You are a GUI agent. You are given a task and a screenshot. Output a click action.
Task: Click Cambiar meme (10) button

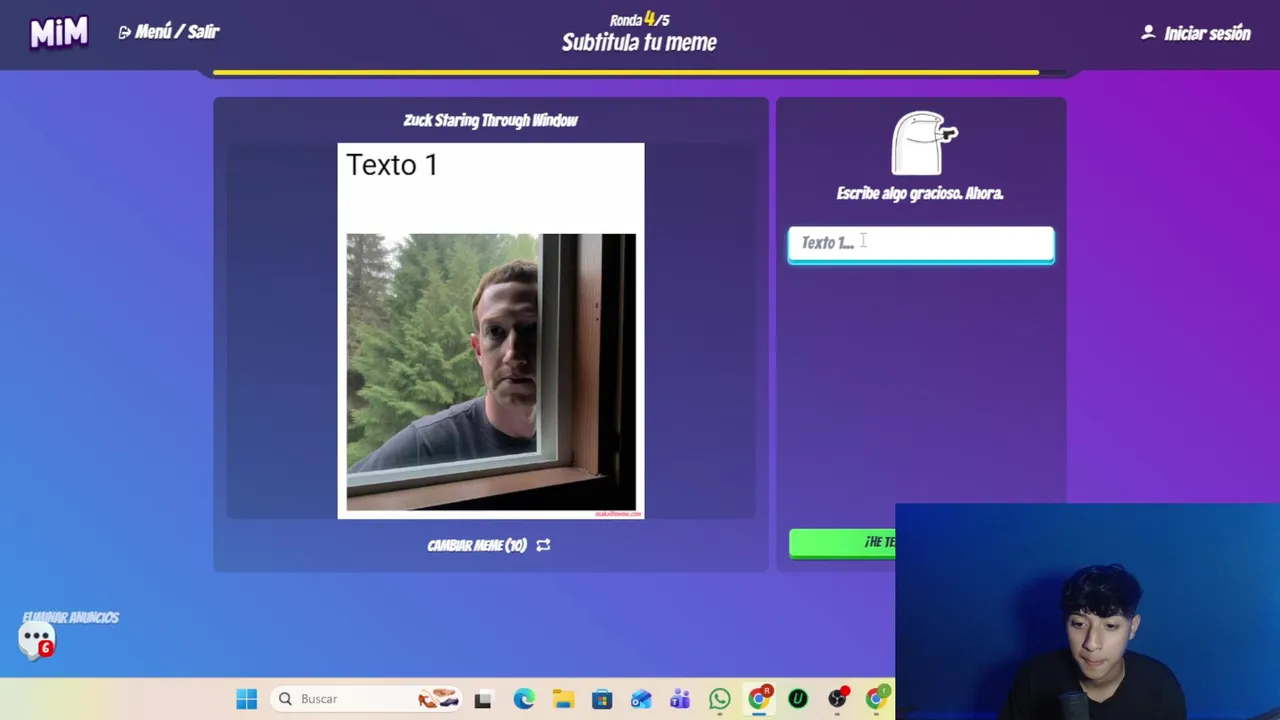(489, 545)
